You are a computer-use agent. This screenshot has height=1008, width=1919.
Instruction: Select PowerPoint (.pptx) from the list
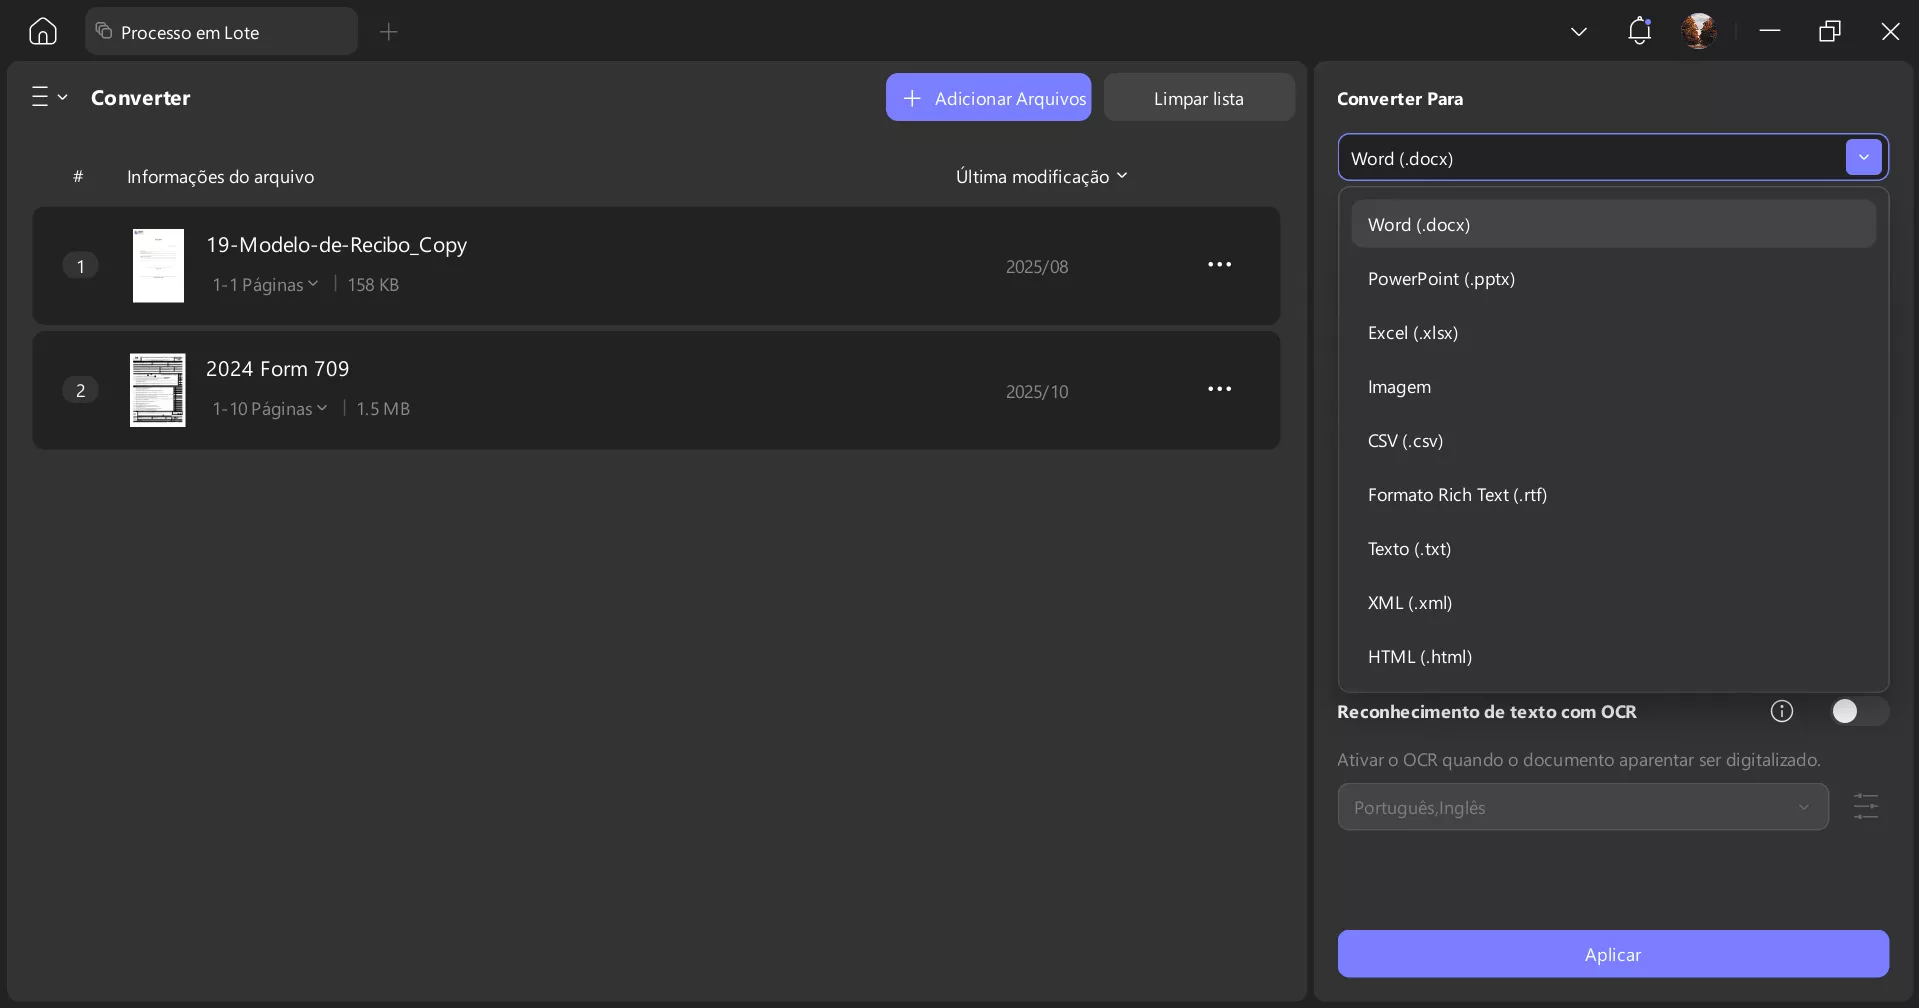click(1441, 279)
